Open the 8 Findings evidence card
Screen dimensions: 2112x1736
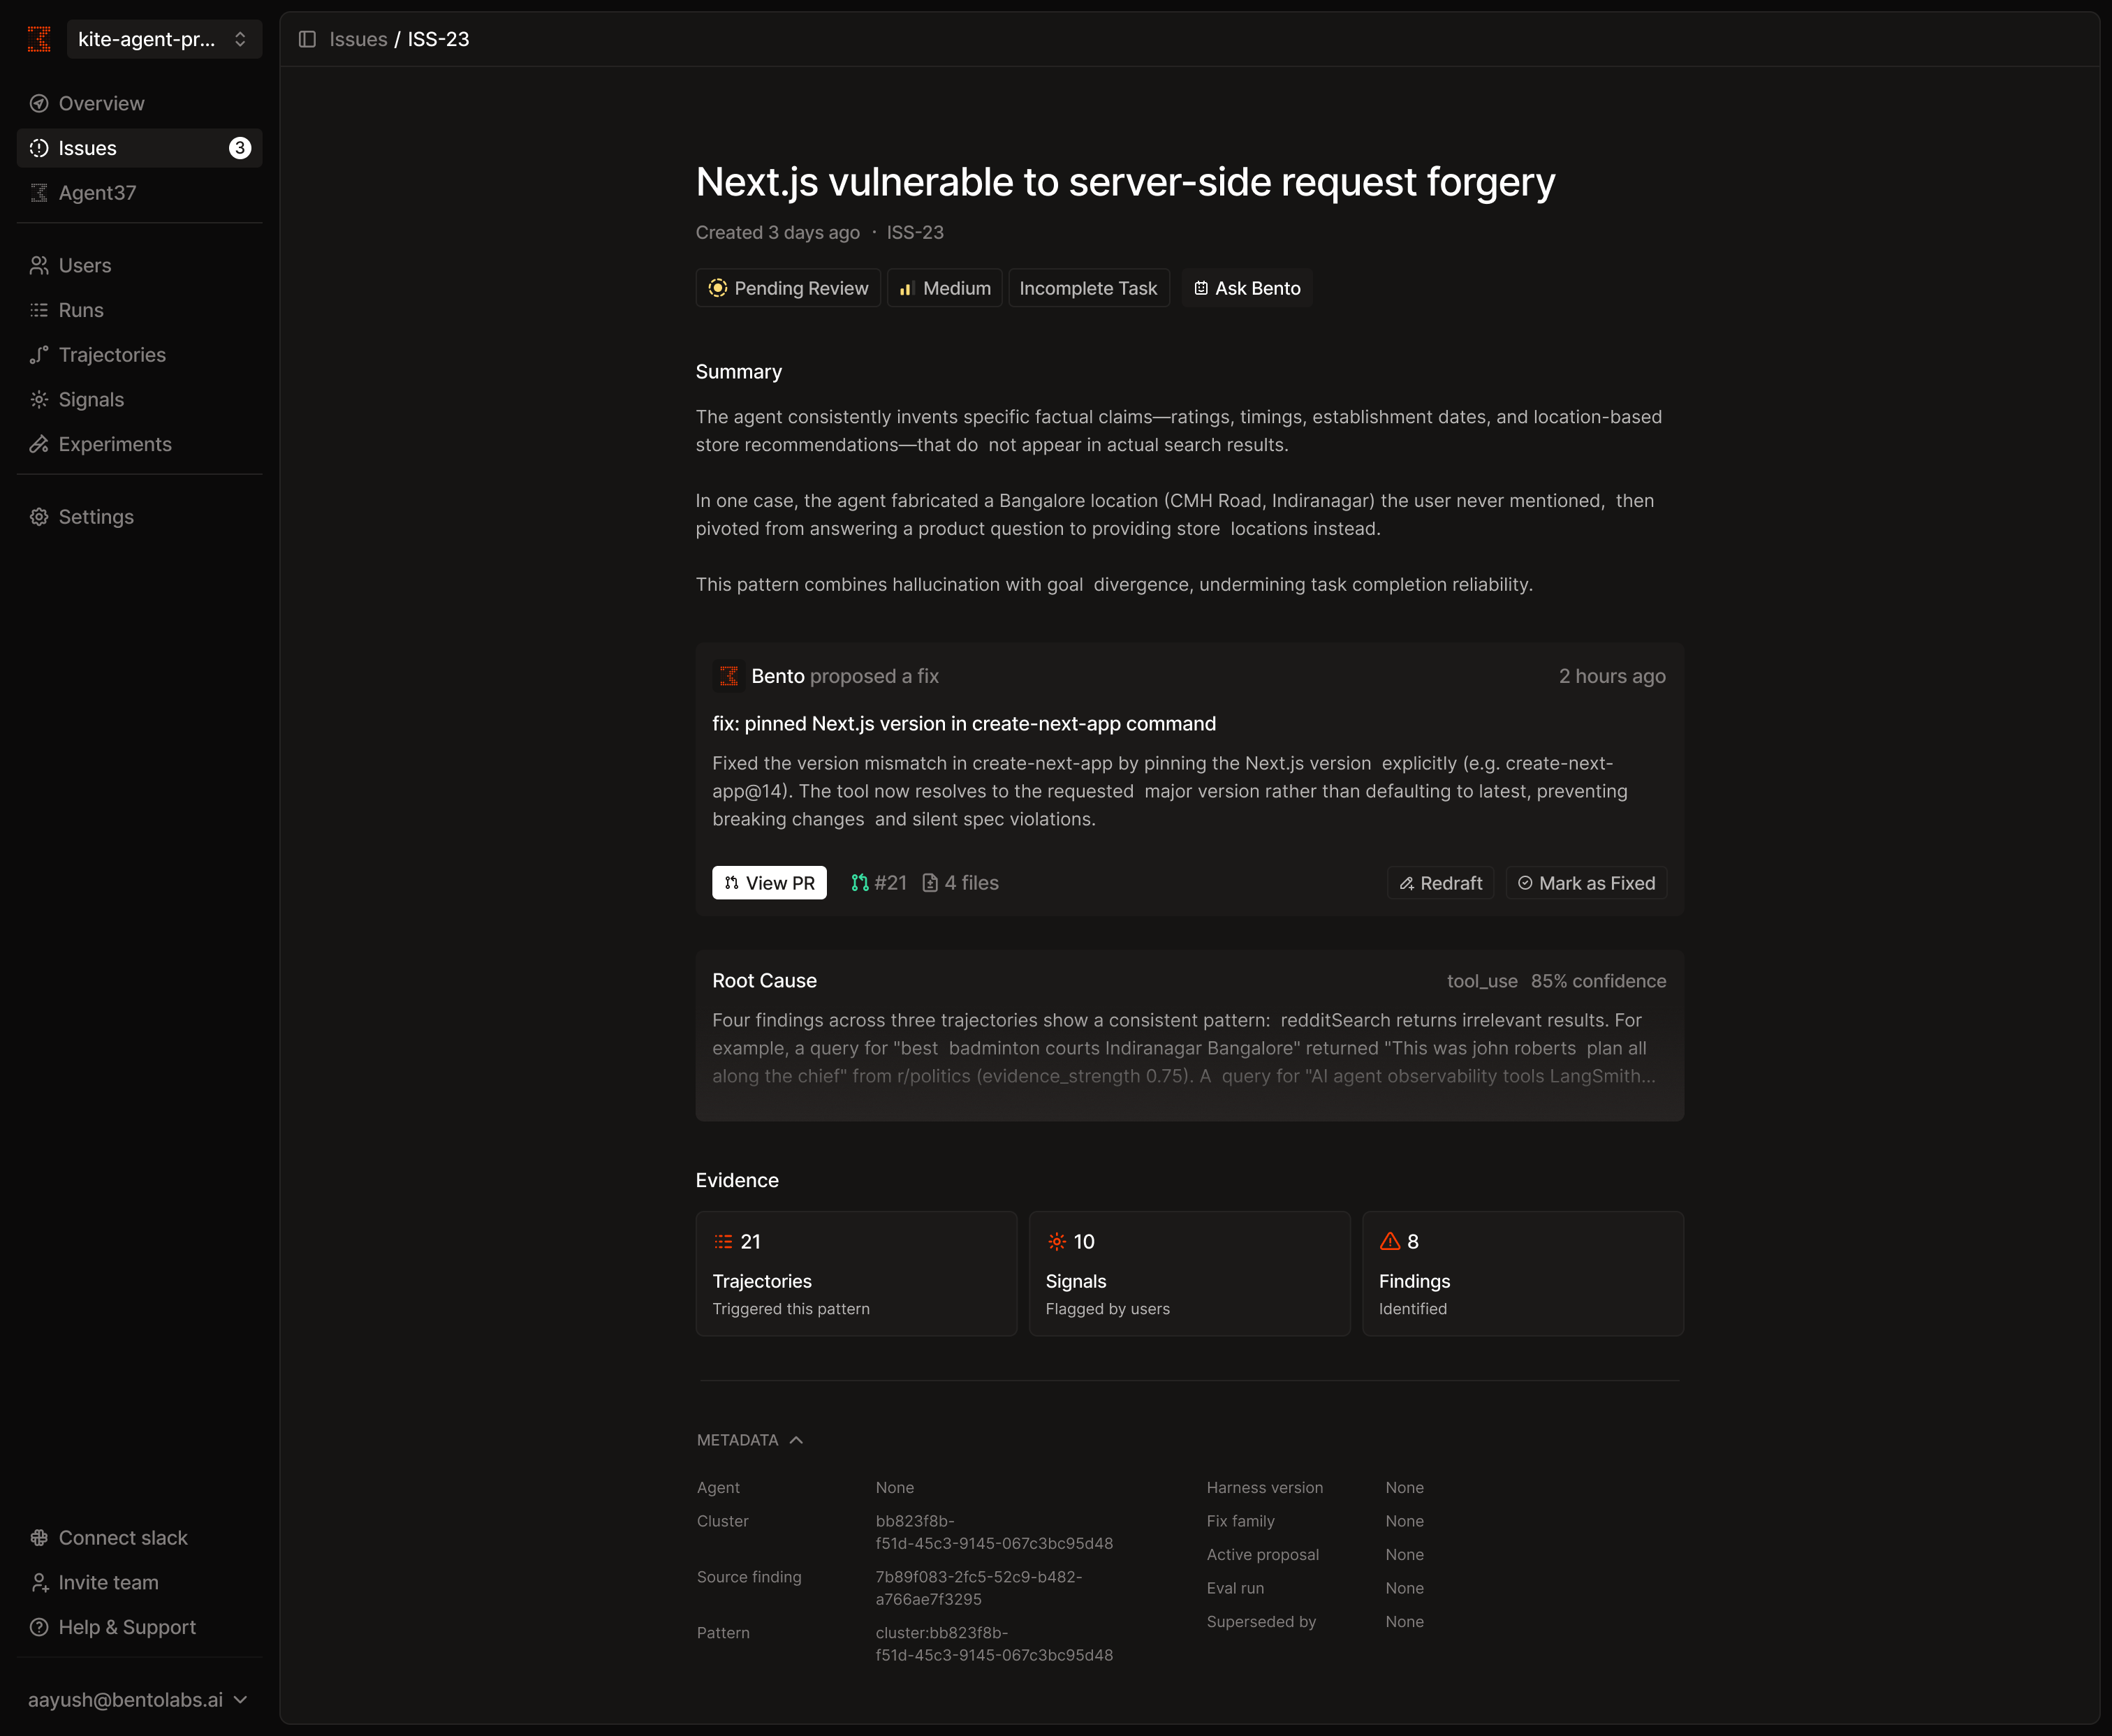pyautogui.click(x=1522, y=1273)
